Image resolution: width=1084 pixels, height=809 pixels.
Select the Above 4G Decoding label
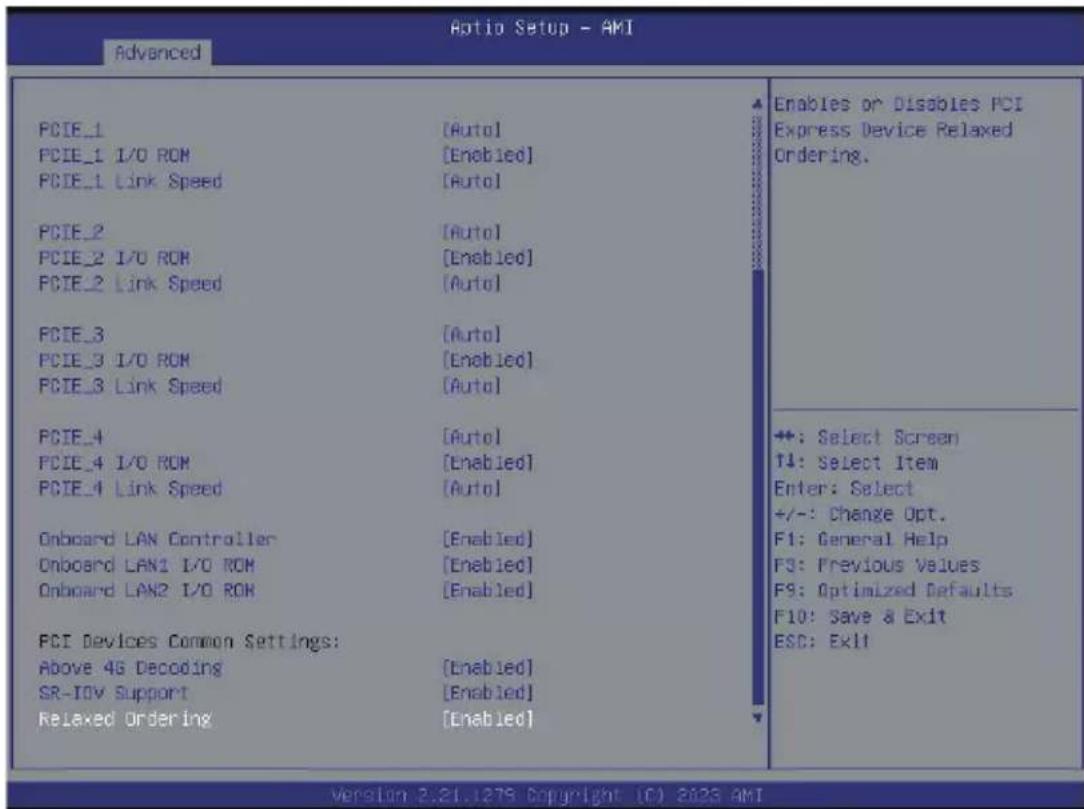(x=131, y=668)
